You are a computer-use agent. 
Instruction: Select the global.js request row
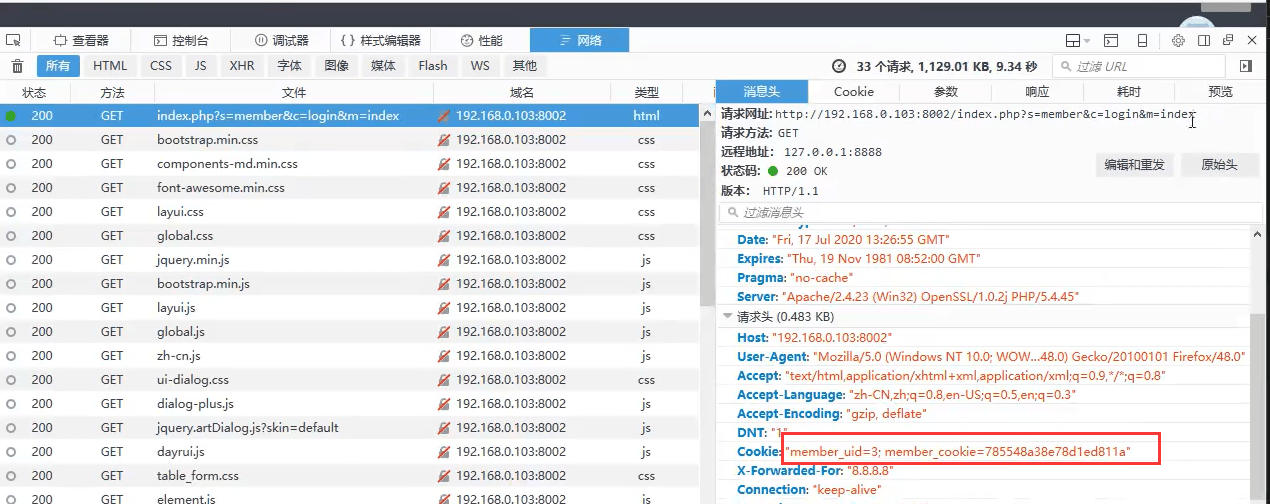(x=350, y=332)
